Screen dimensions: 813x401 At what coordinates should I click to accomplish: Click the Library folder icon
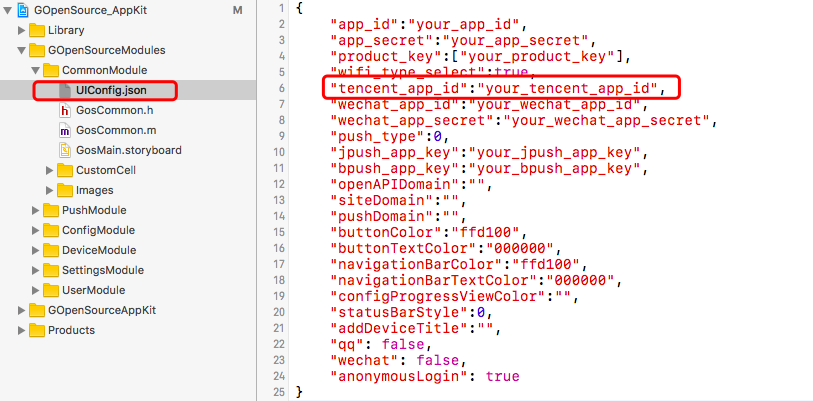(x=37, y=30)
